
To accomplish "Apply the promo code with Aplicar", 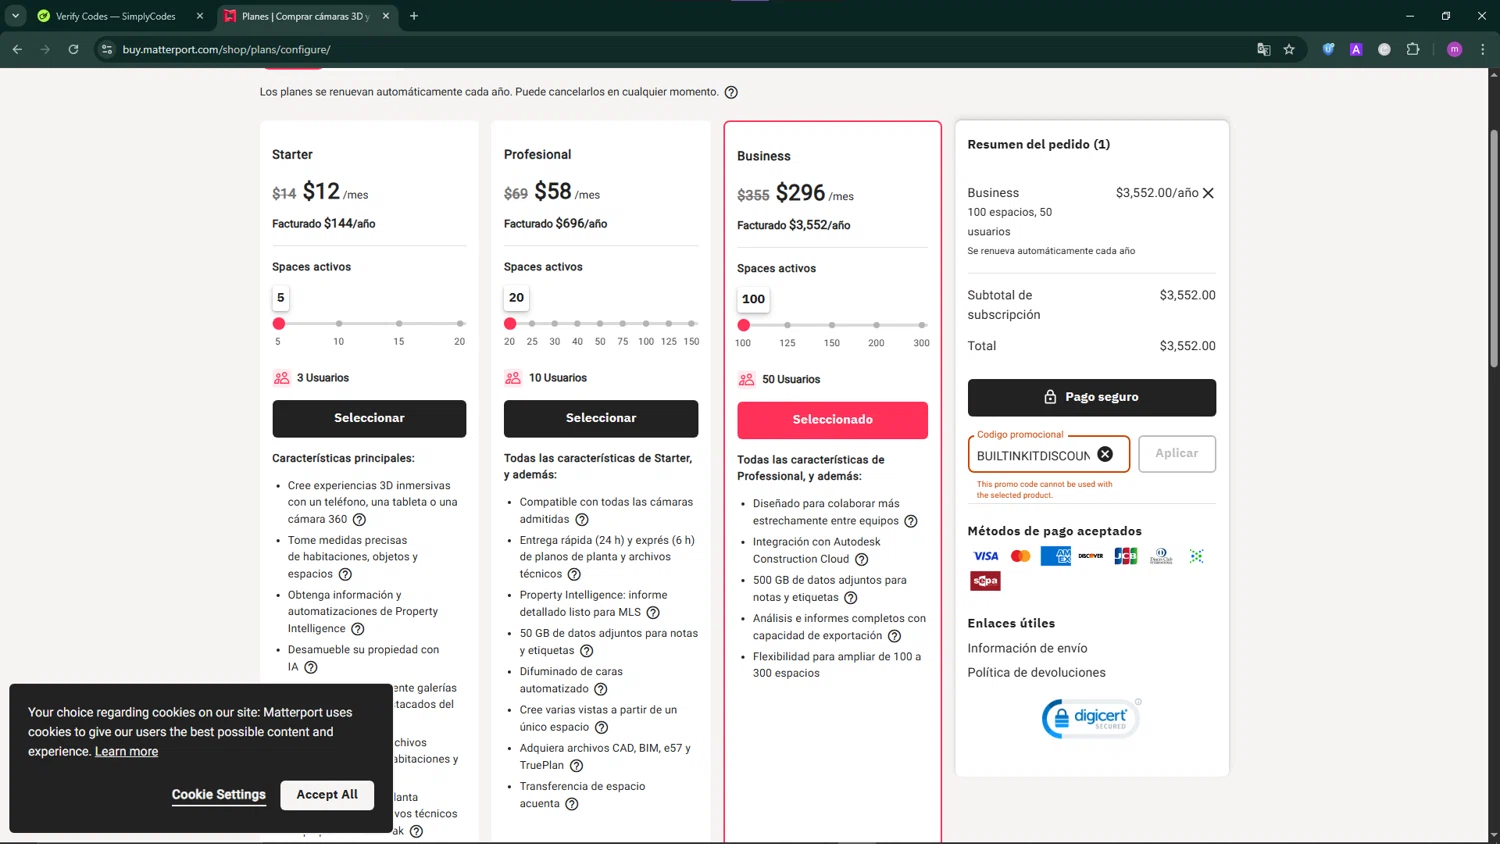I will point(1177,453).
